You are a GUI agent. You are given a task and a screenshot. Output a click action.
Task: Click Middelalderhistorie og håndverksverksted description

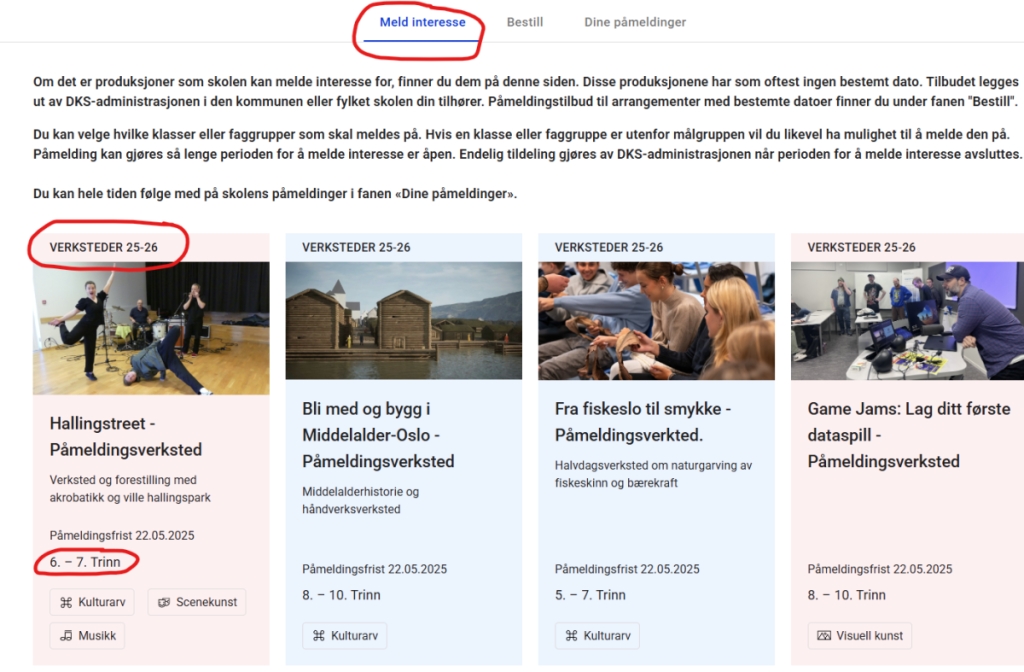coord(360,500)
